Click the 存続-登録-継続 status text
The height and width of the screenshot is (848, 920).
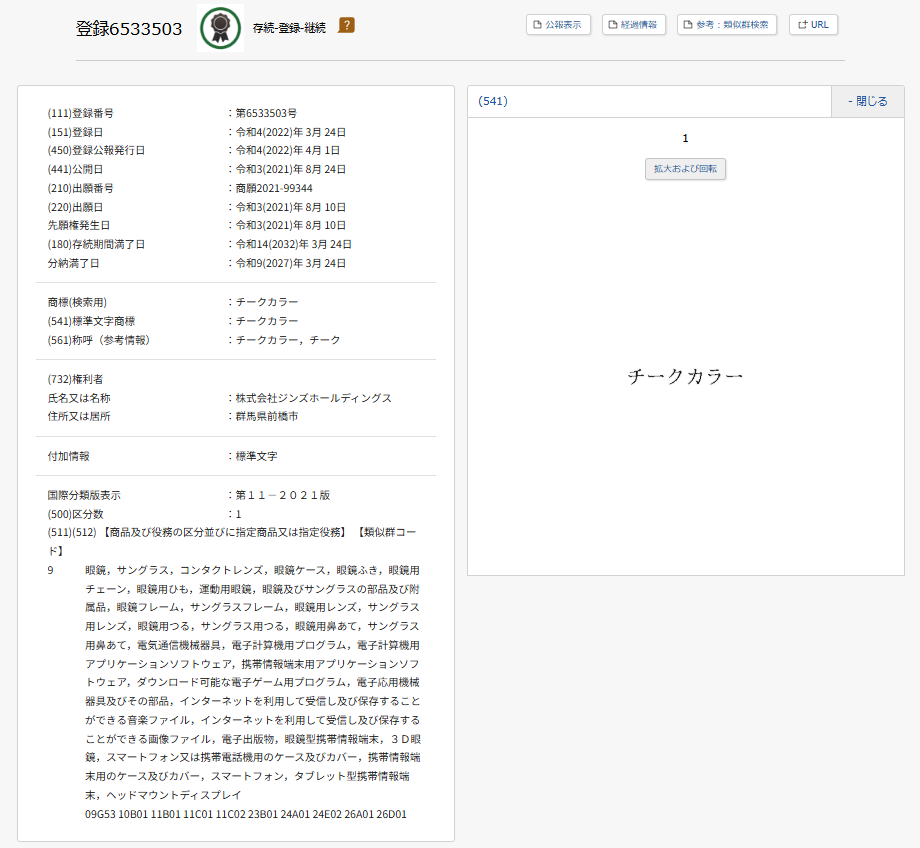click(289, 26)
